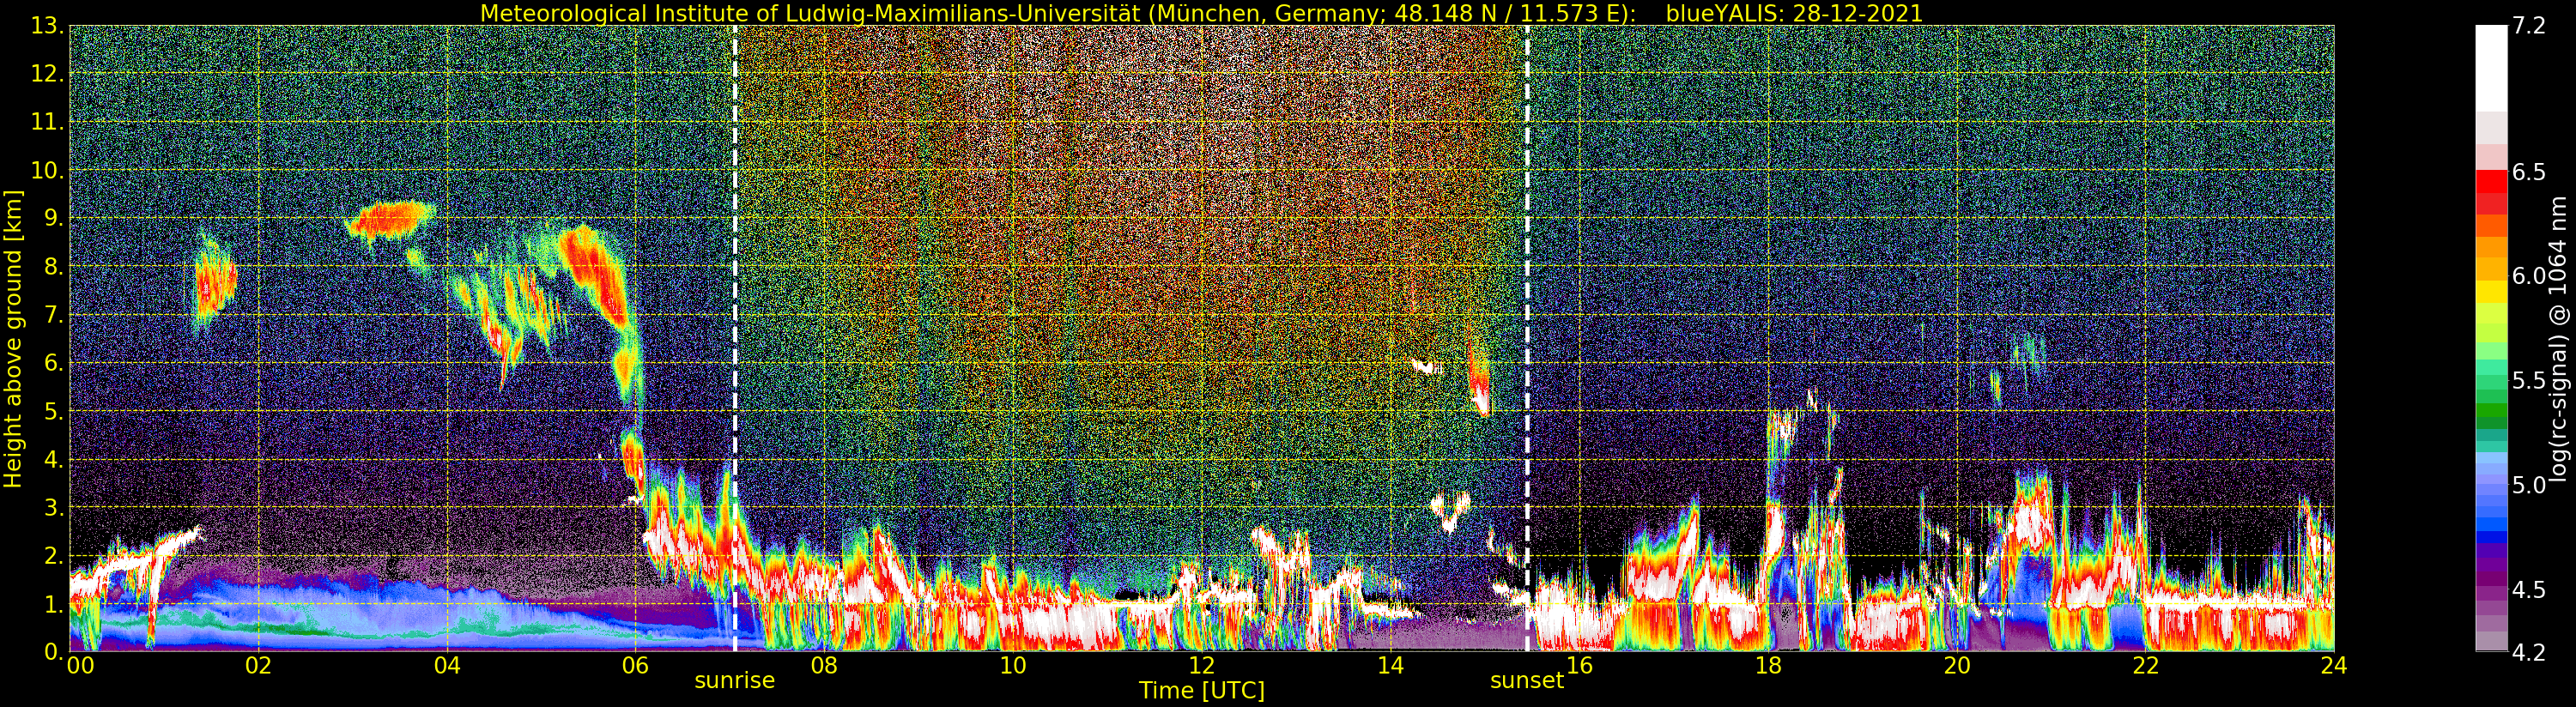The image size is (2576, 707).
Task: Click the "Time [UTC]" axis label
Action: pyautogui.click(x=1201, y=691)
